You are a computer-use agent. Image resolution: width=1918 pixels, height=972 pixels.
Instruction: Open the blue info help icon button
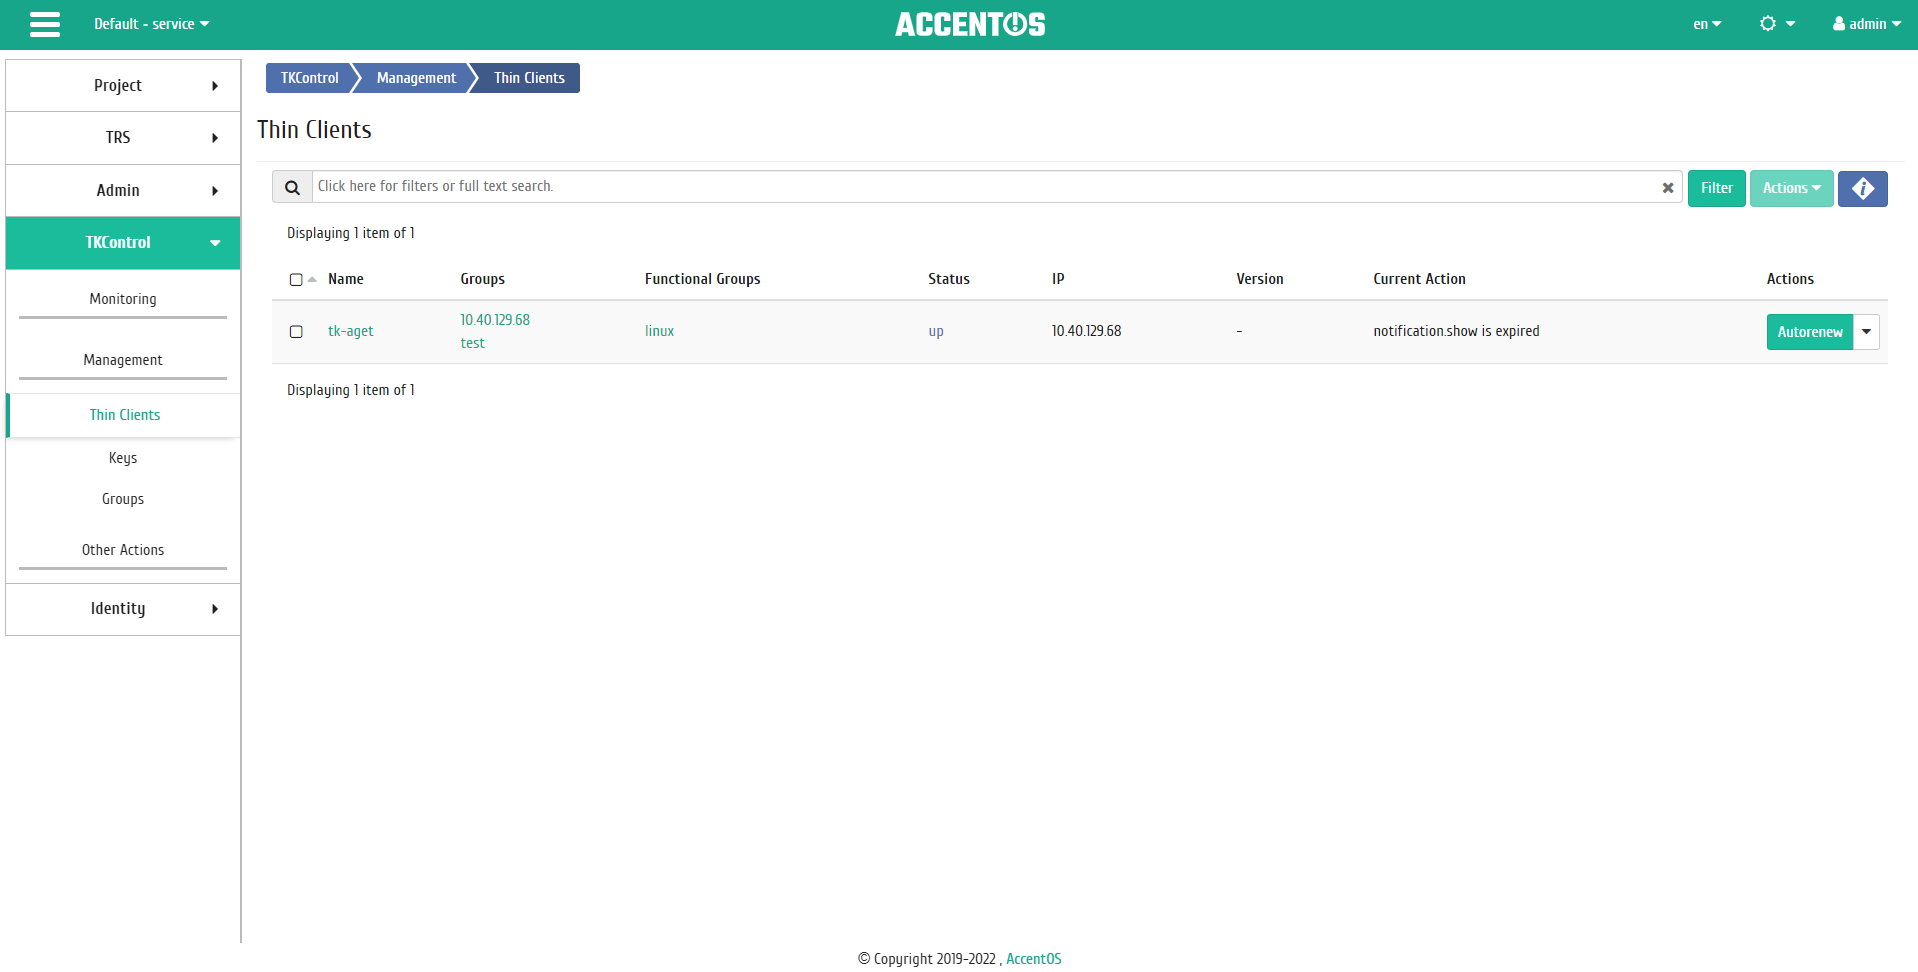coord(1862,188)
